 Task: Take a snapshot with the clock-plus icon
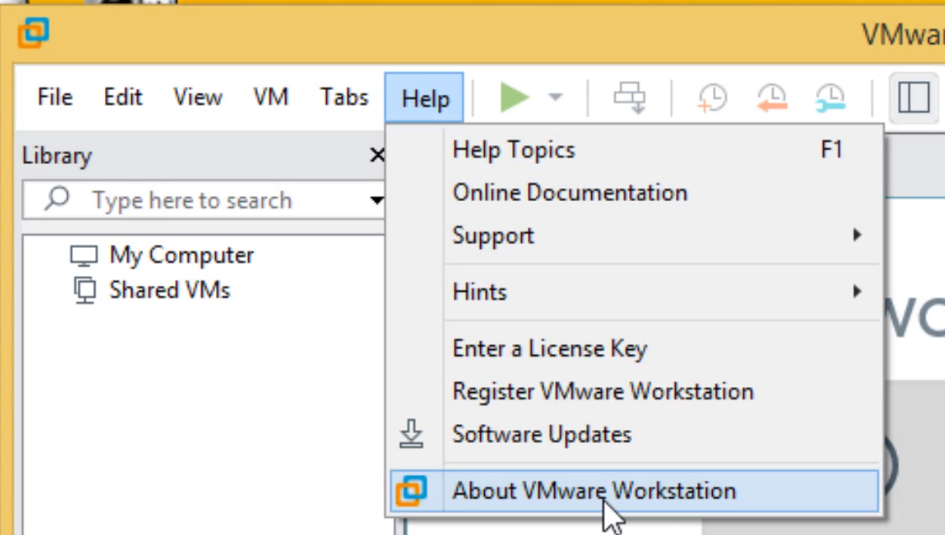(712, 98)
